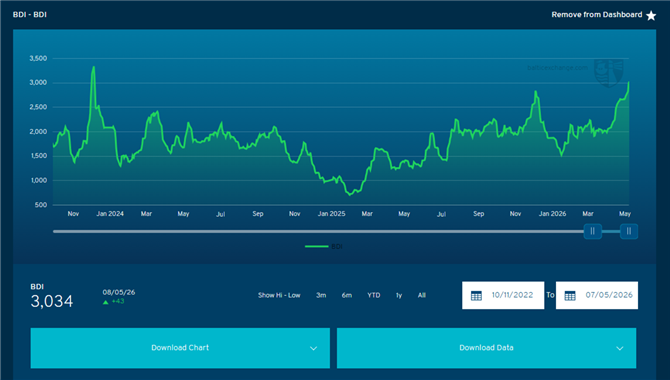
Task: Click the +43 change value
Action: 118,301
